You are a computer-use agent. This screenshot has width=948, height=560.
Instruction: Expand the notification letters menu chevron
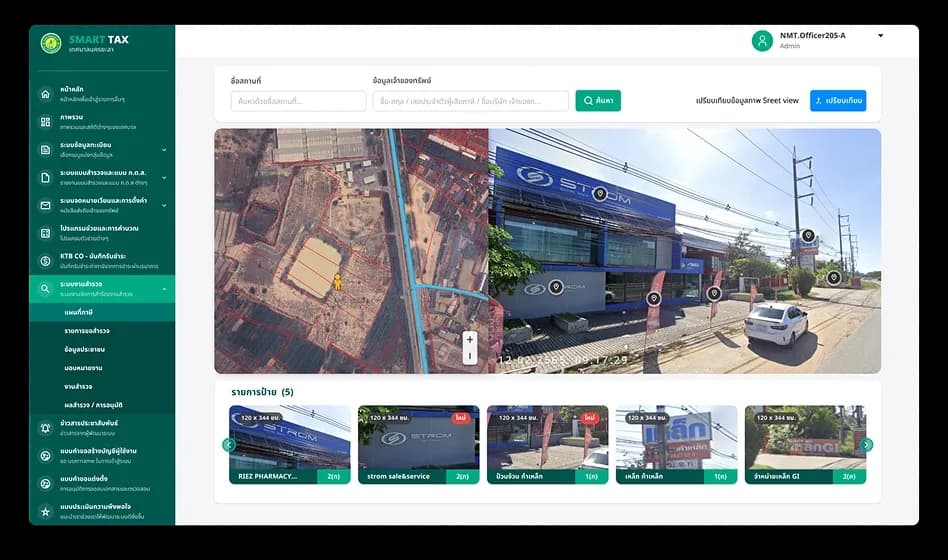pyautogui.click(x=164, y=206)
